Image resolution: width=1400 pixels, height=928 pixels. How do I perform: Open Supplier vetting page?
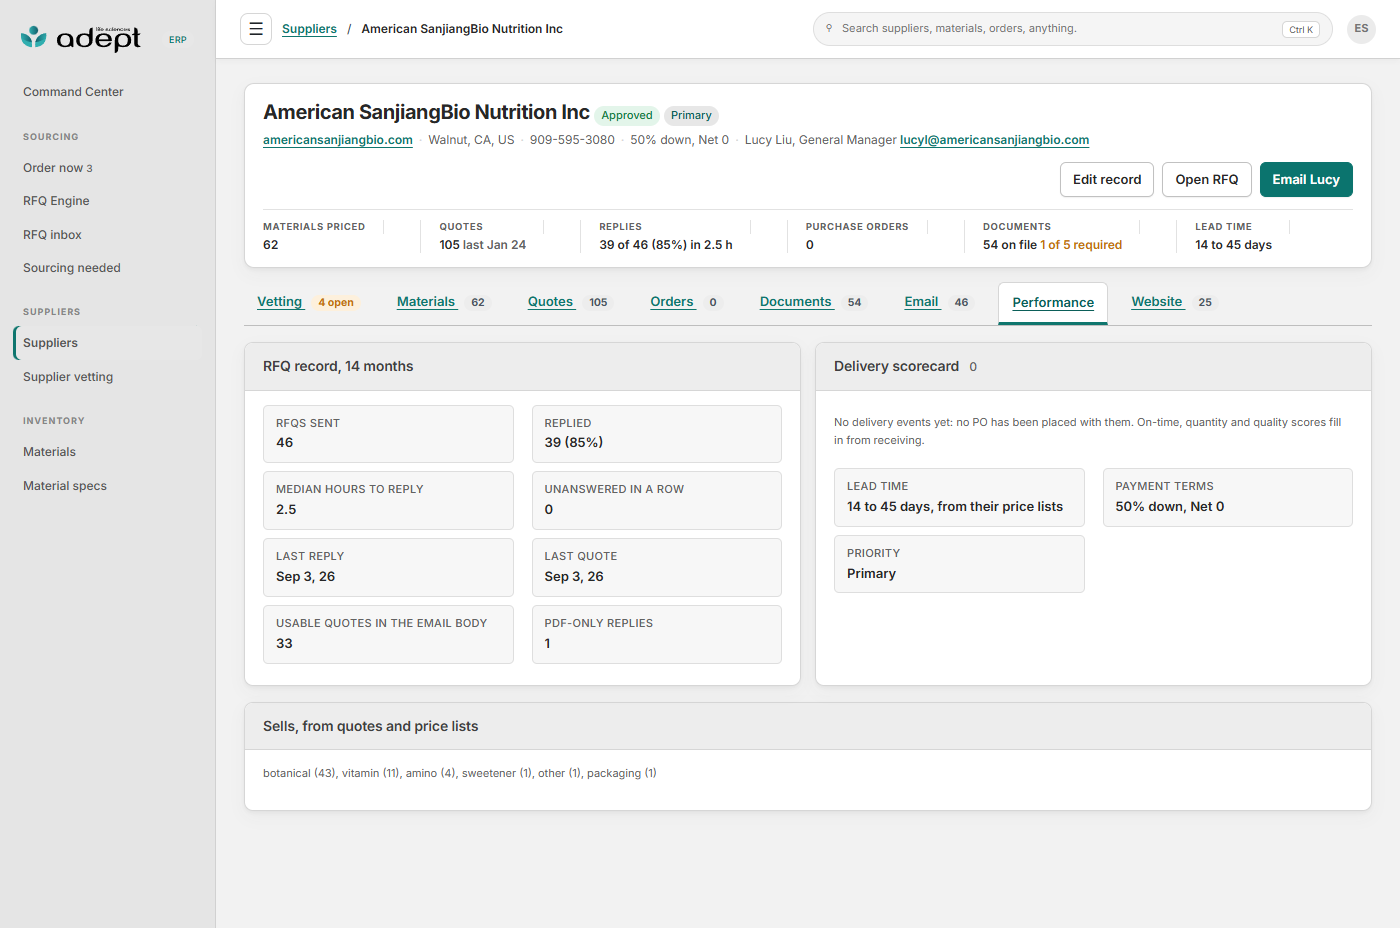pyautogui.click(x=108, y=377)
